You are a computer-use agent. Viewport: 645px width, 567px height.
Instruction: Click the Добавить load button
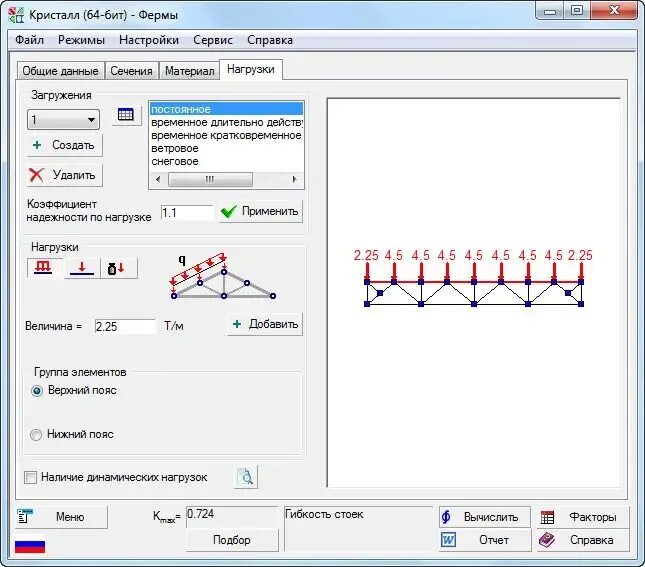(265, 324)
